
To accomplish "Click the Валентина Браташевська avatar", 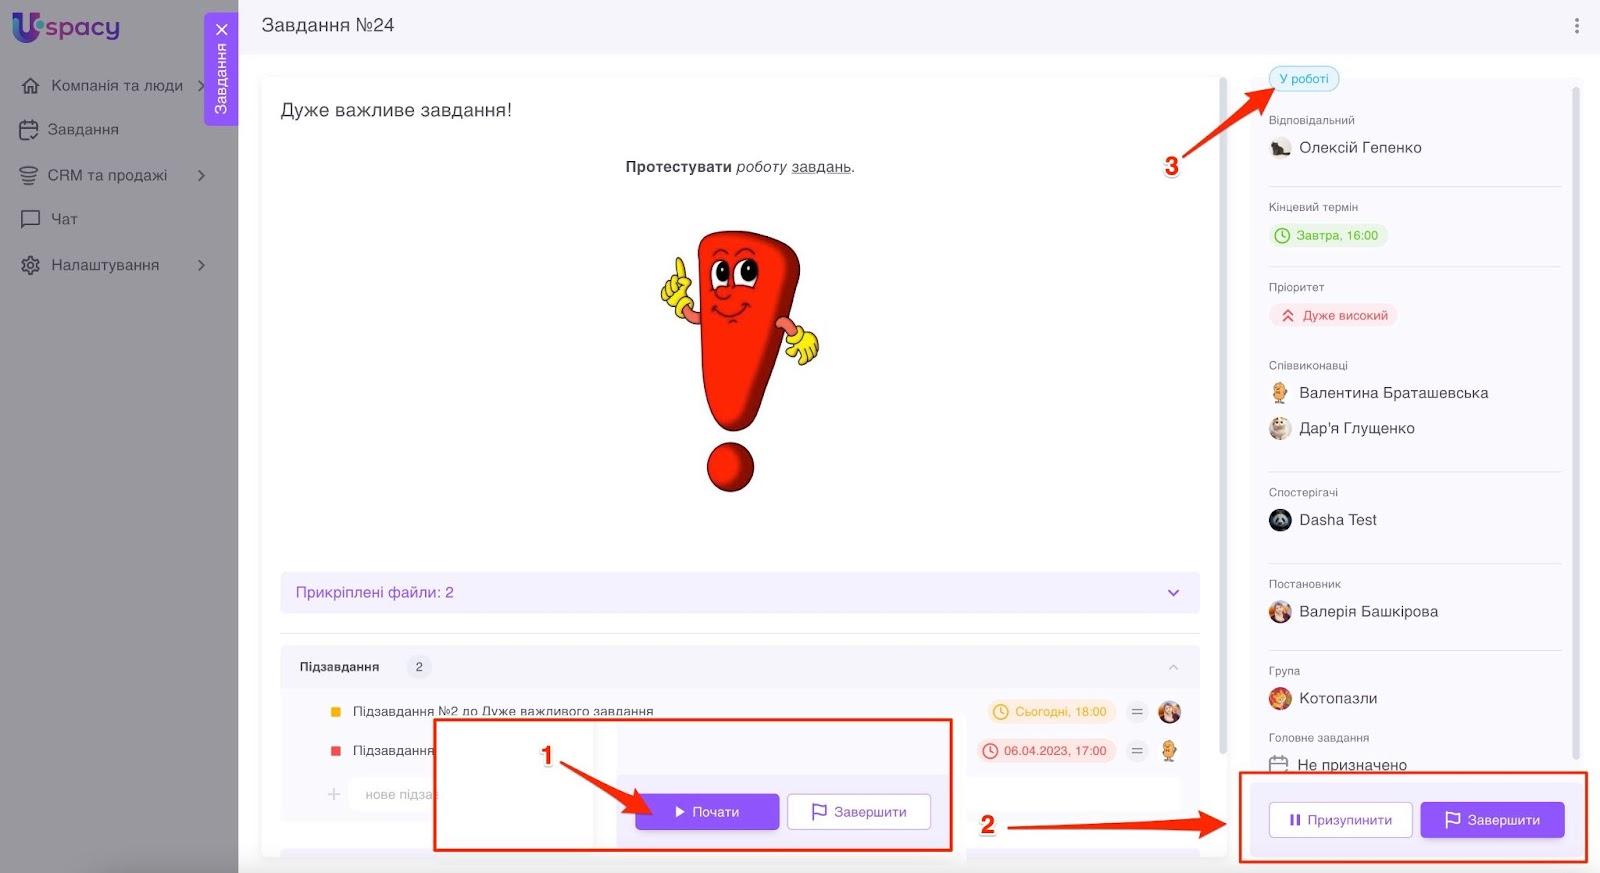I will tap(1280, 393).
